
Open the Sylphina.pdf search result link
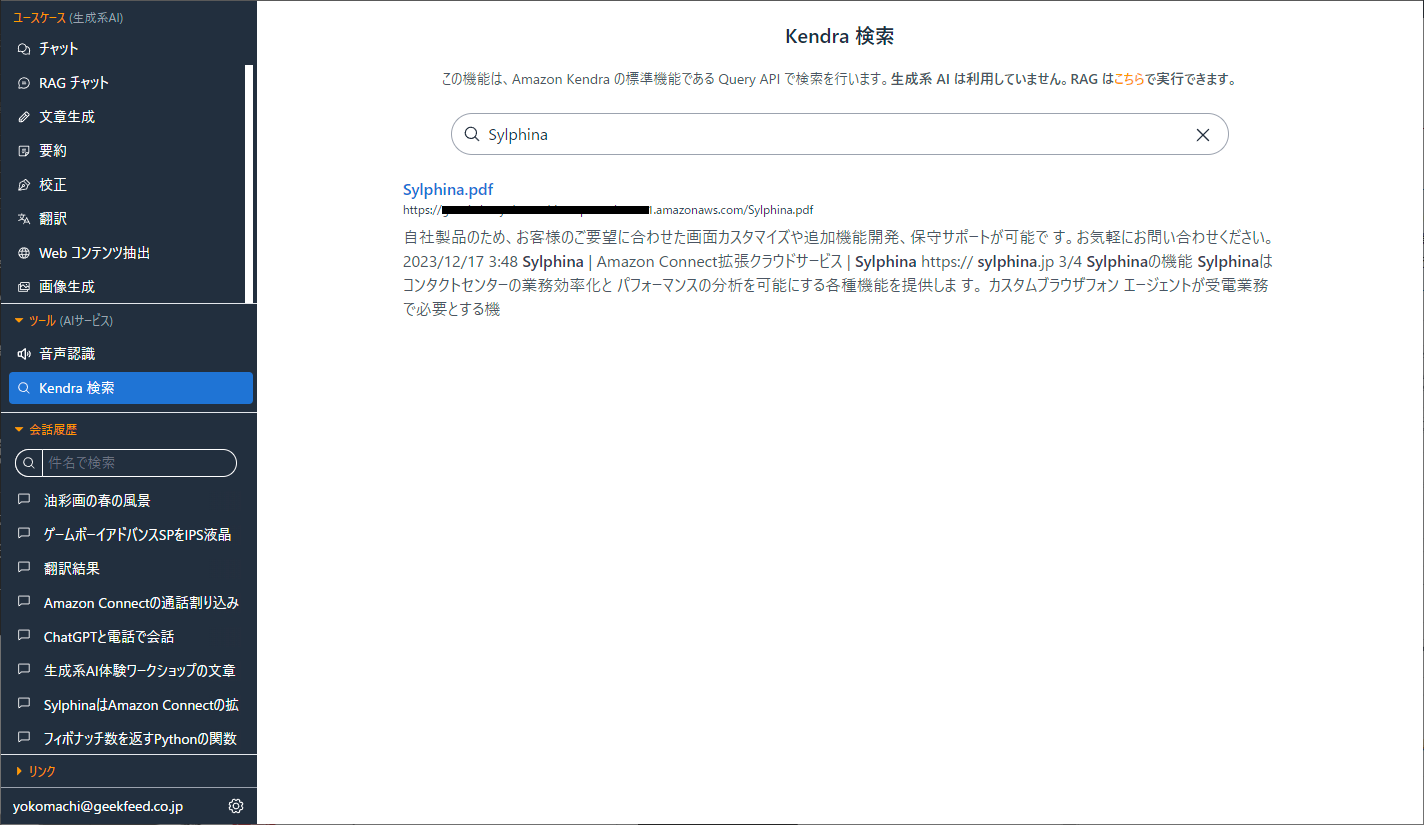pyautogui.click(x=448, y=189)
